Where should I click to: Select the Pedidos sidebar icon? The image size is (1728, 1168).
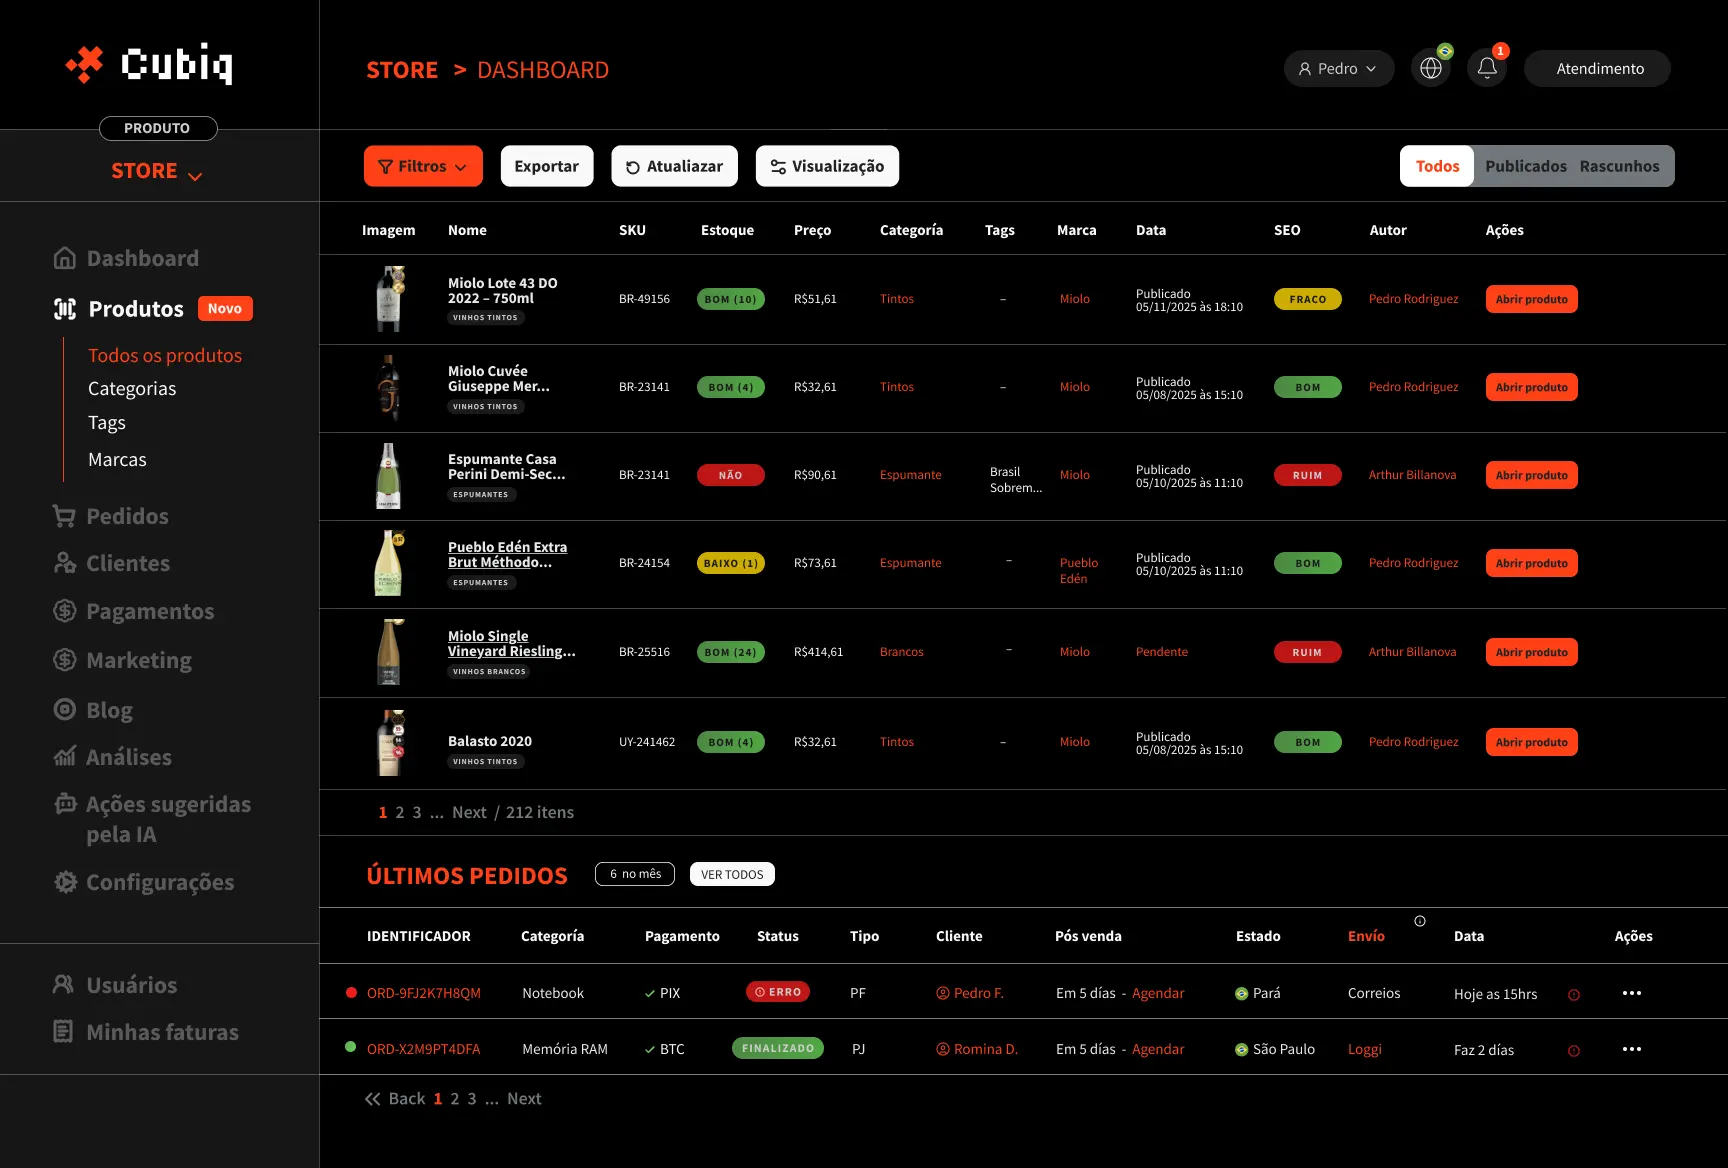(x=64, y=515)
